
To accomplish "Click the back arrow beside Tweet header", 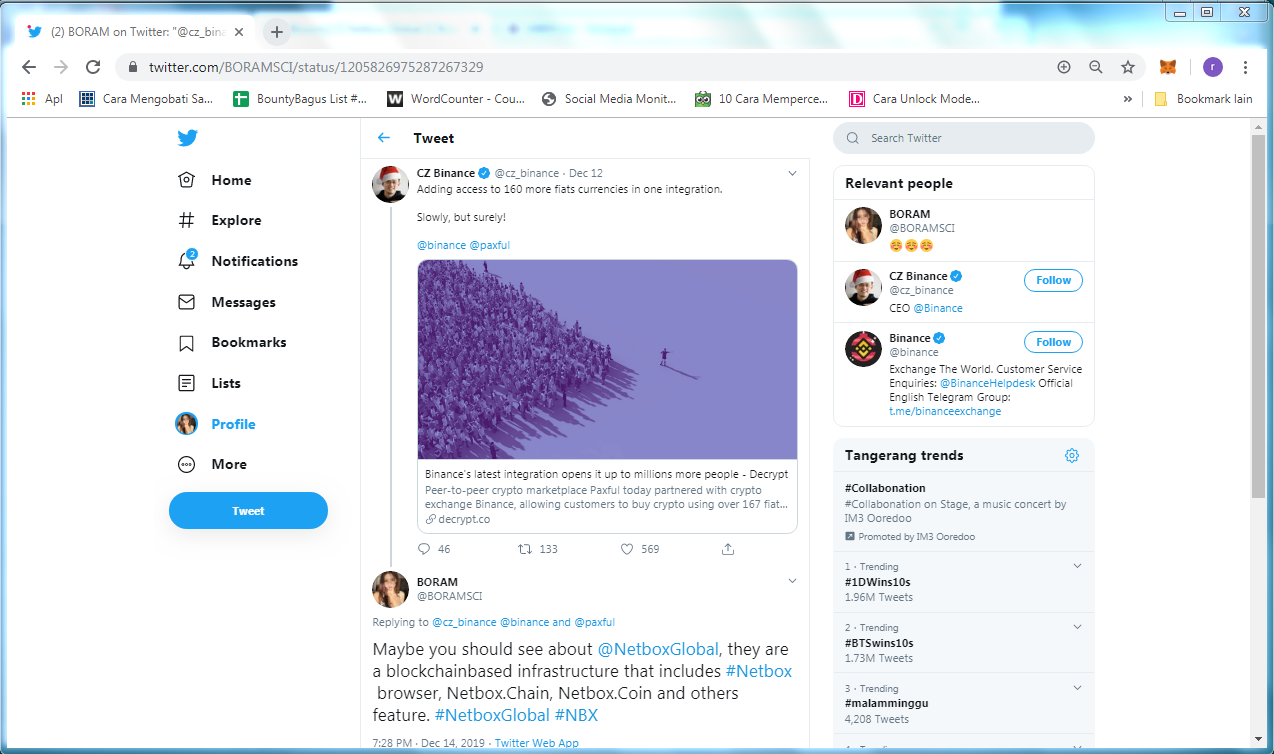I will (x=384, y=138).
